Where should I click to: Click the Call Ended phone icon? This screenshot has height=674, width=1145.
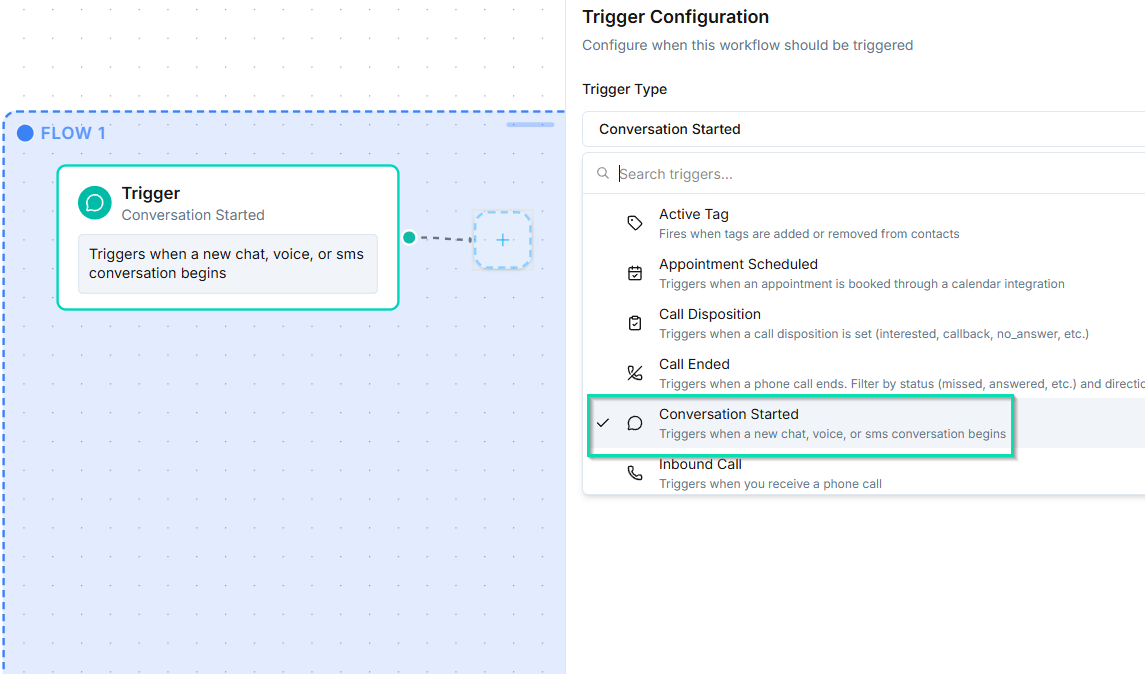[635, 373]
